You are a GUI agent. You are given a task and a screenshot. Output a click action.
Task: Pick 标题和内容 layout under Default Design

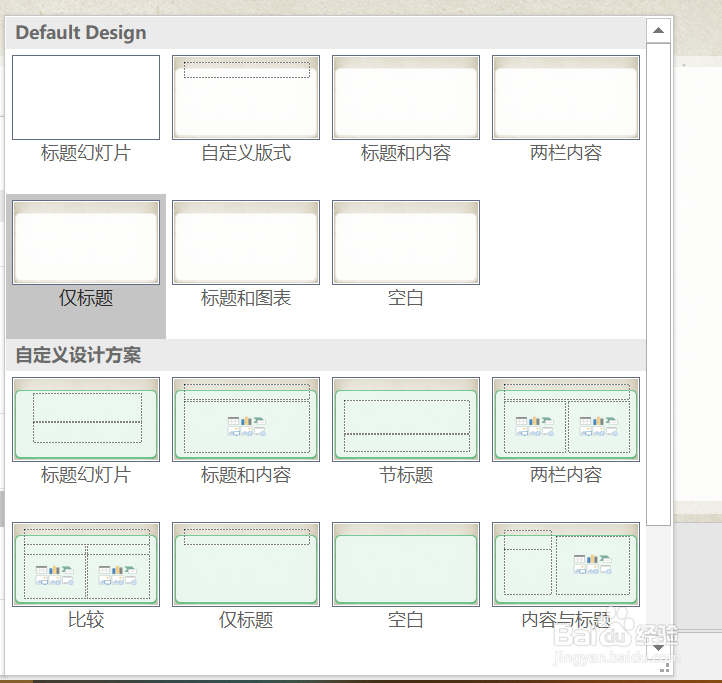(406, 98)
